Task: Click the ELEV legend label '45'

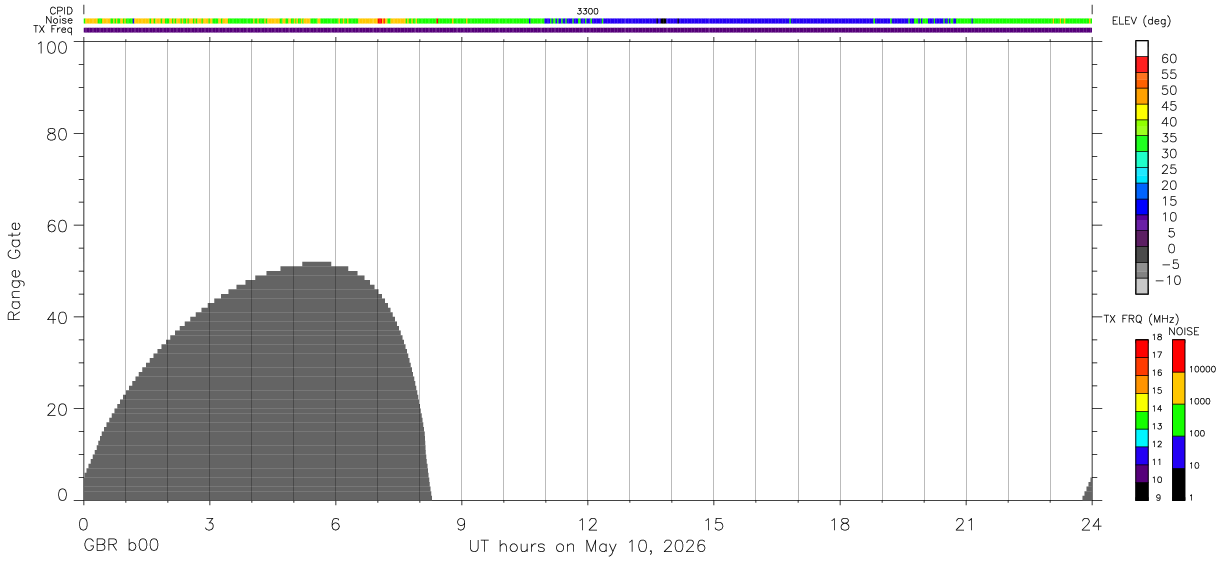Action: click(1167, 106)
